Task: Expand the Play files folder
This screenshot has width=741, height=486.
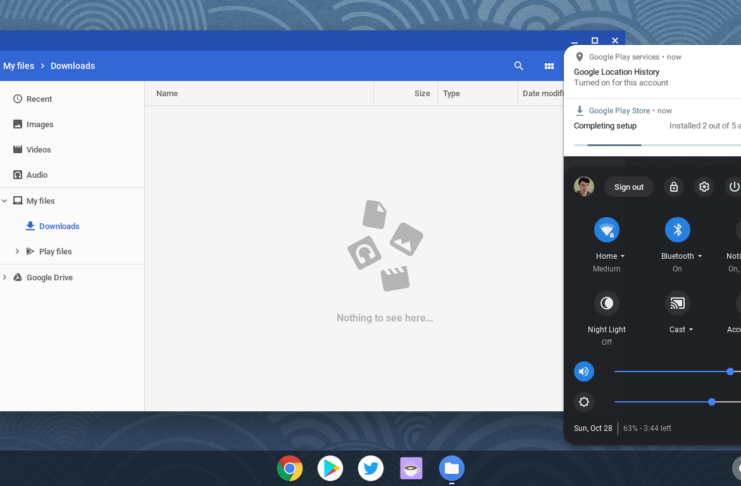Action: (x=17, y=251)
